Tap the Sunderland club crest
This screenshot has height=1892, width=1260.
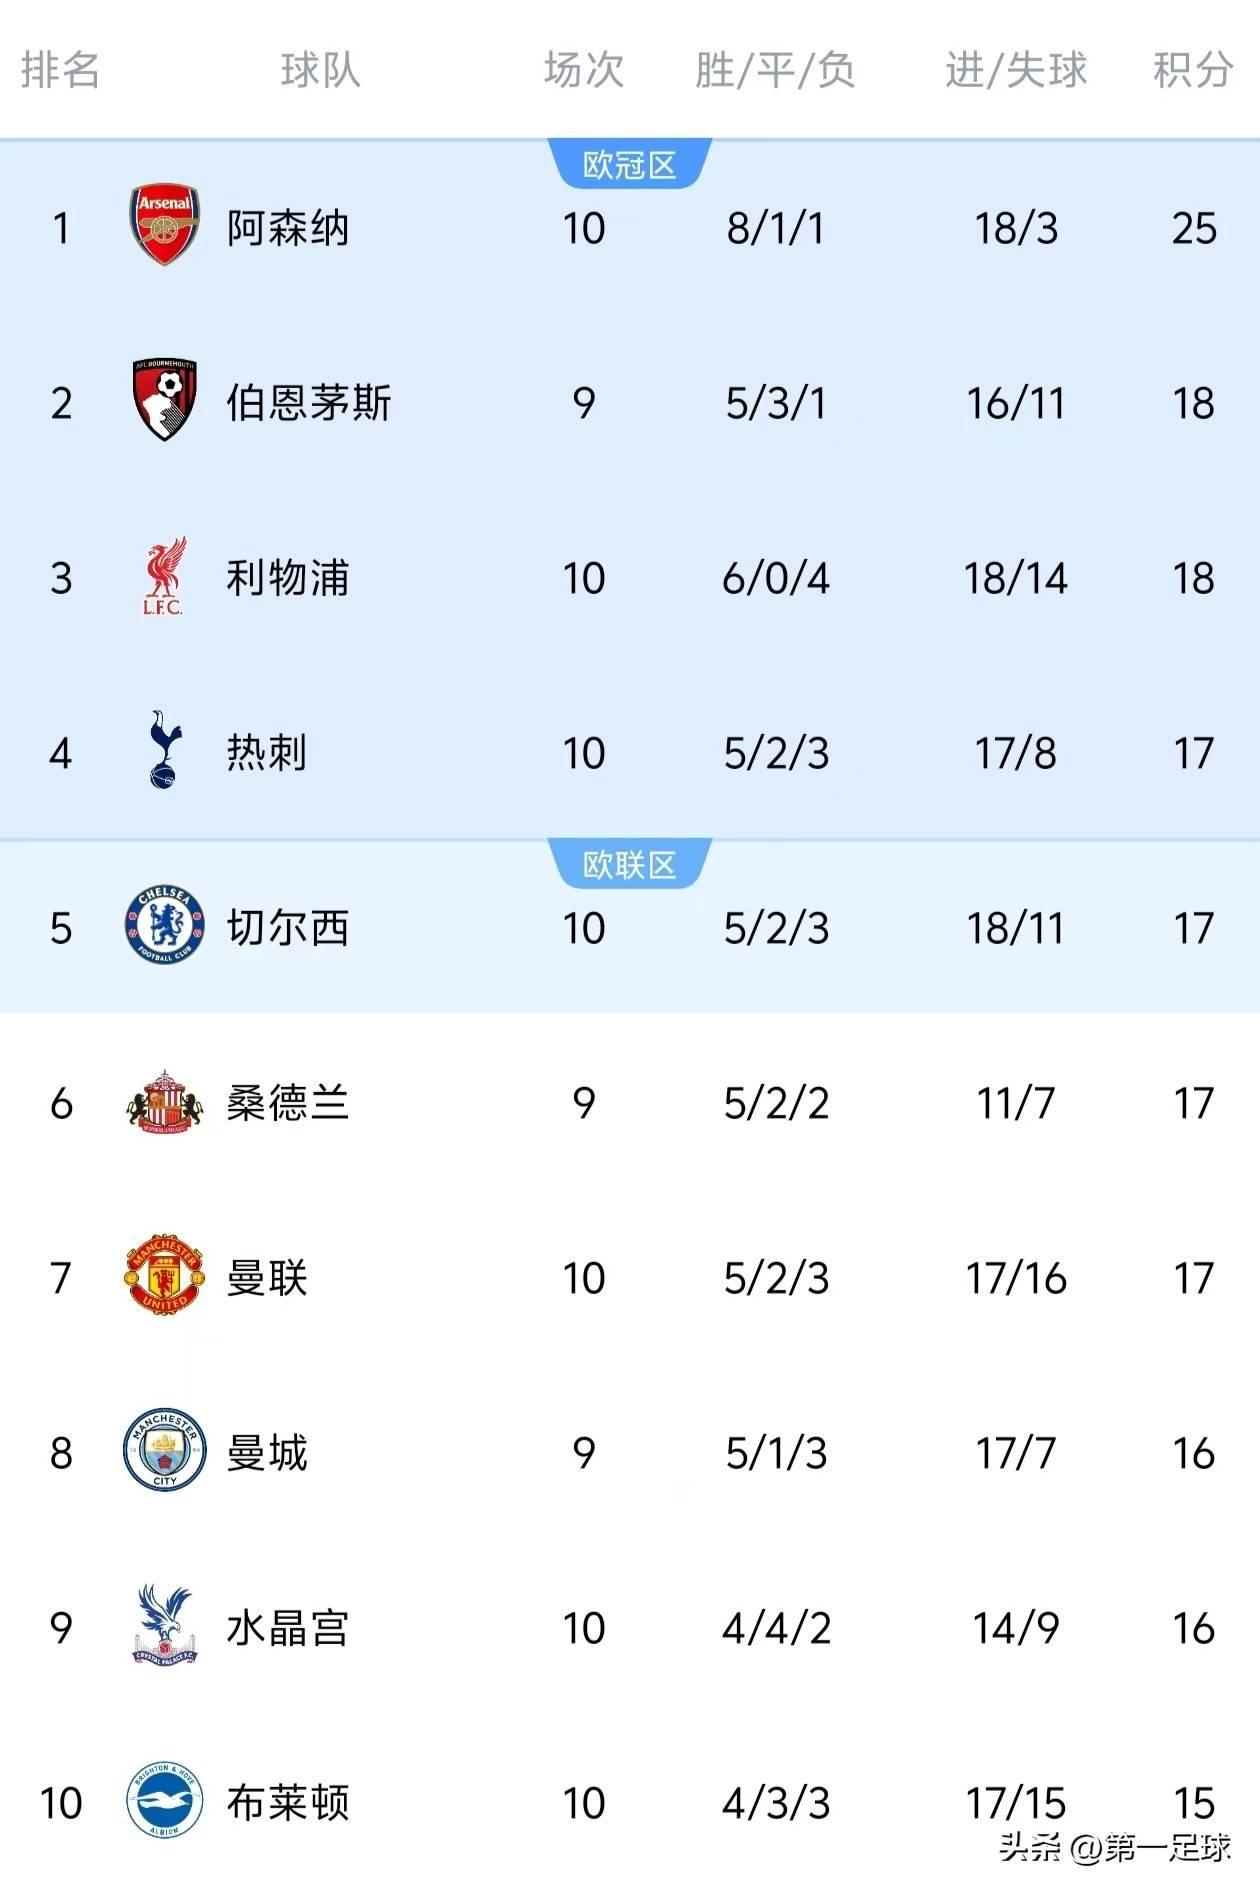(165, 1102)
